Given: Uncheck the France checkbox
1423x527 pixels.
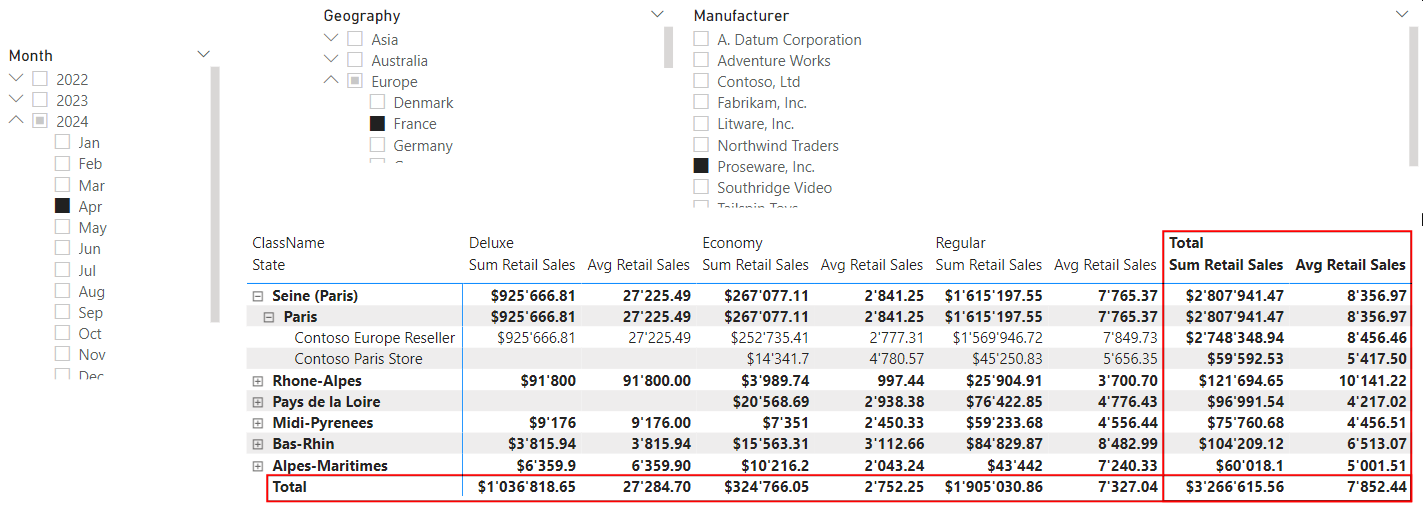Looking at the screenshot, I should (x=377, y=124).
